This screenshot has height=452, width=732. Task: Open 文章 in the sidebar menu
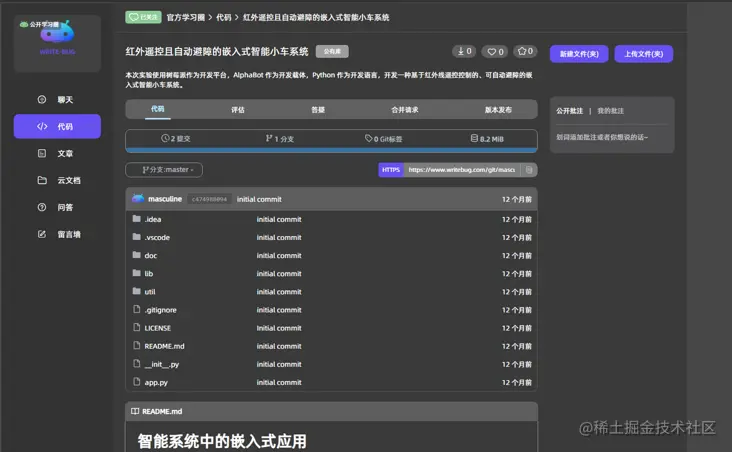[65, 153]
